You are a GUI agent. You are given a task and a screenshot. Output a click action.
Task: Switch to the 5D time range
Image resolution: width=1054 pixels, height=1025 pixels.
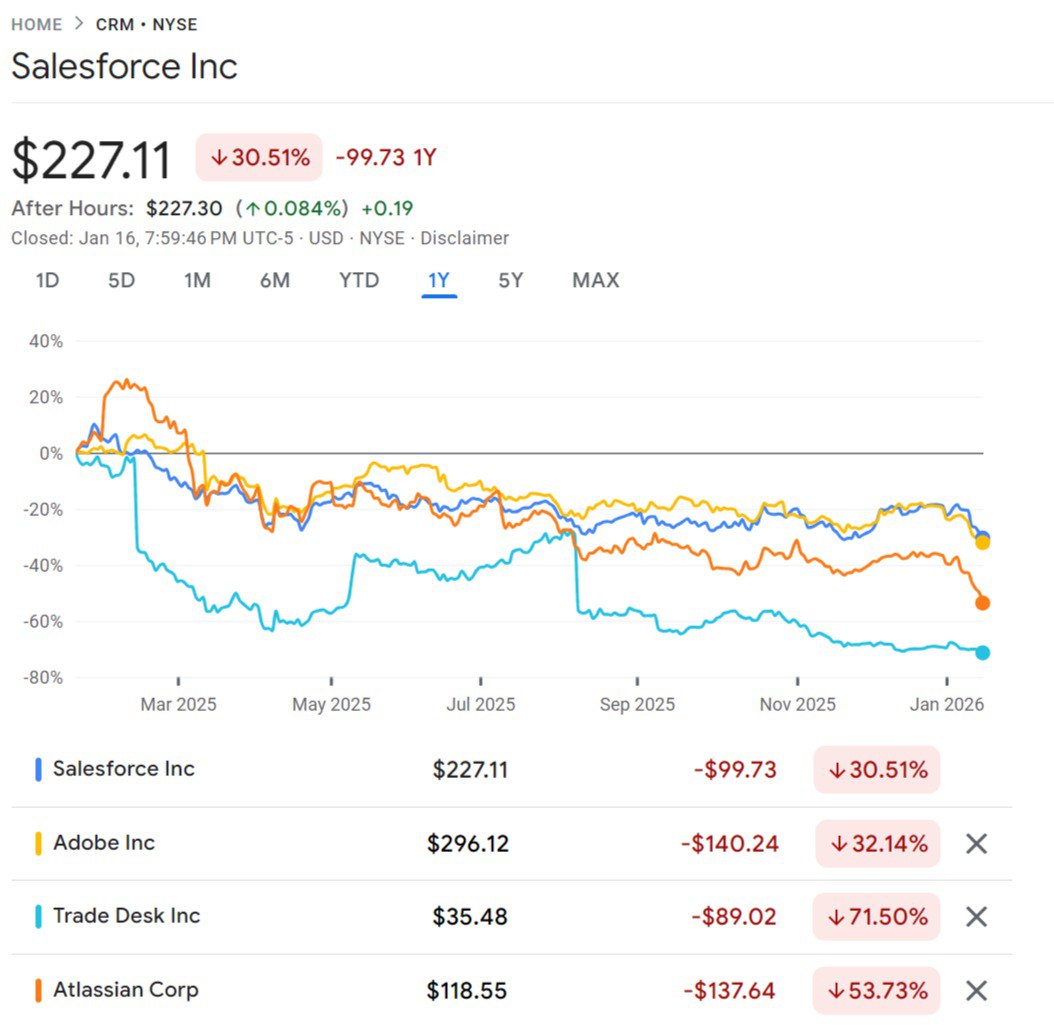pyautogui.click(x=121, y=280)
